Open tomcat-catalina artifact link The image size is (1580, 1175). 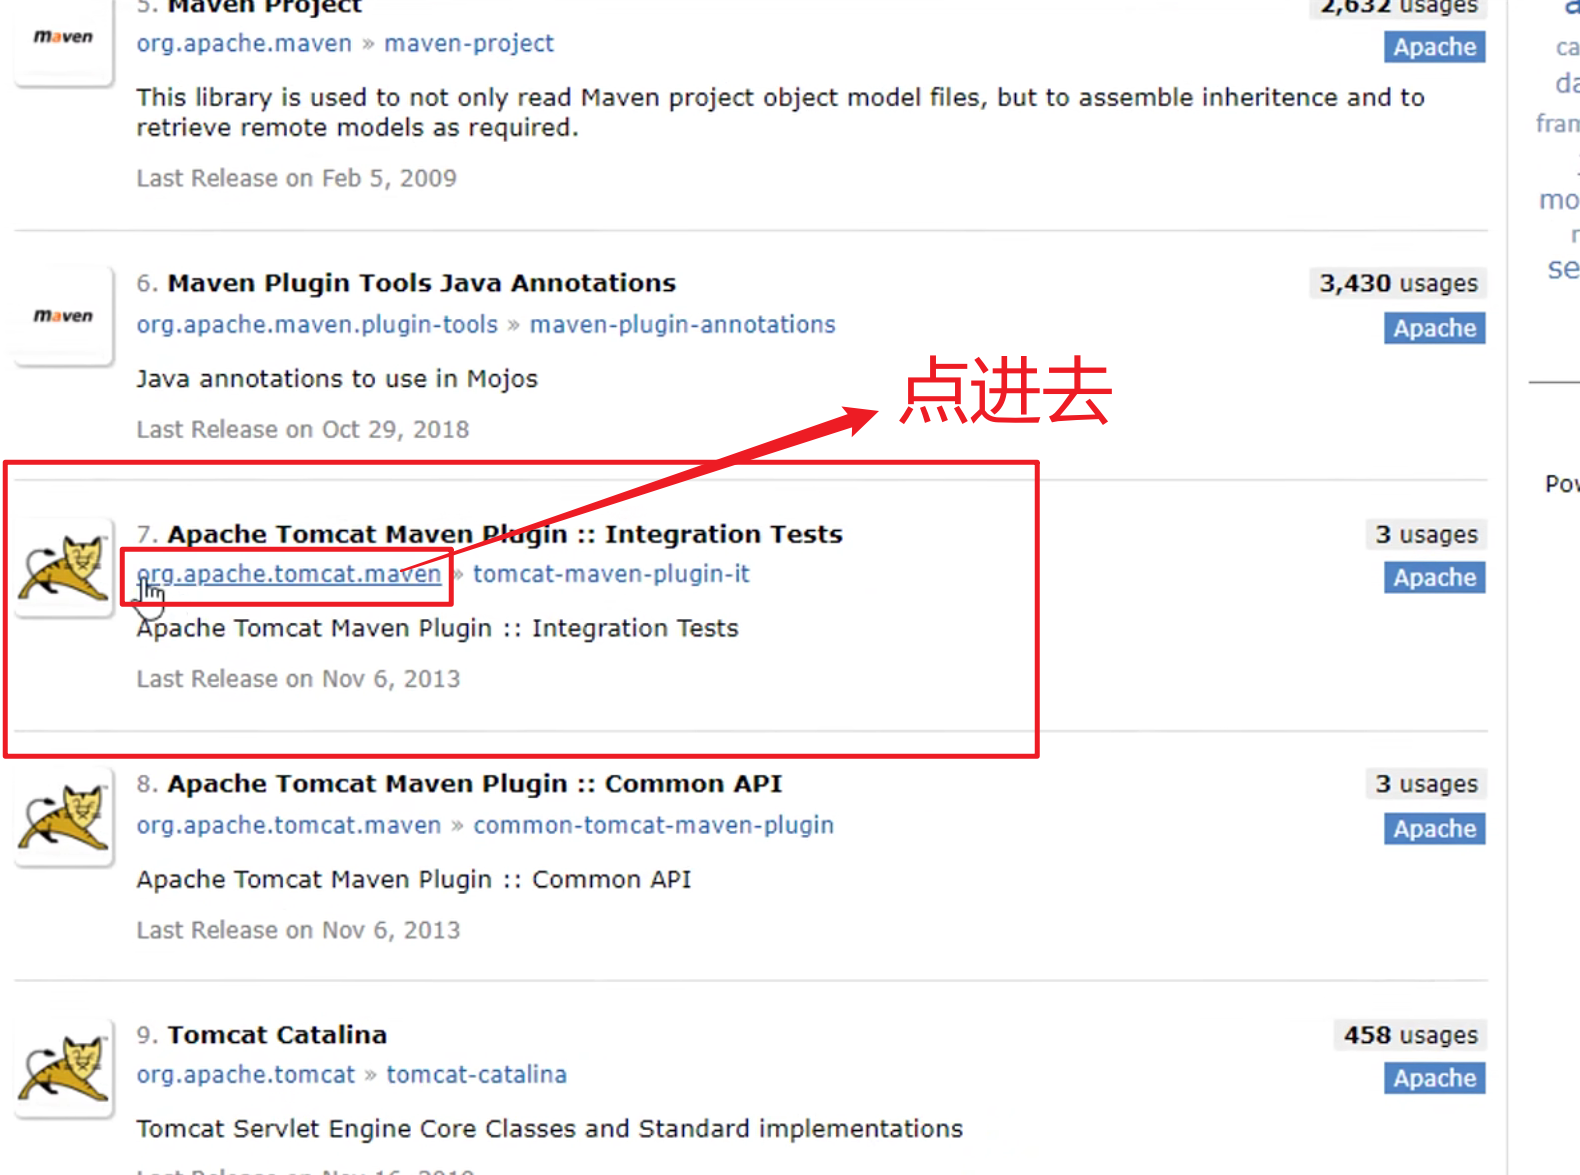477,1075
